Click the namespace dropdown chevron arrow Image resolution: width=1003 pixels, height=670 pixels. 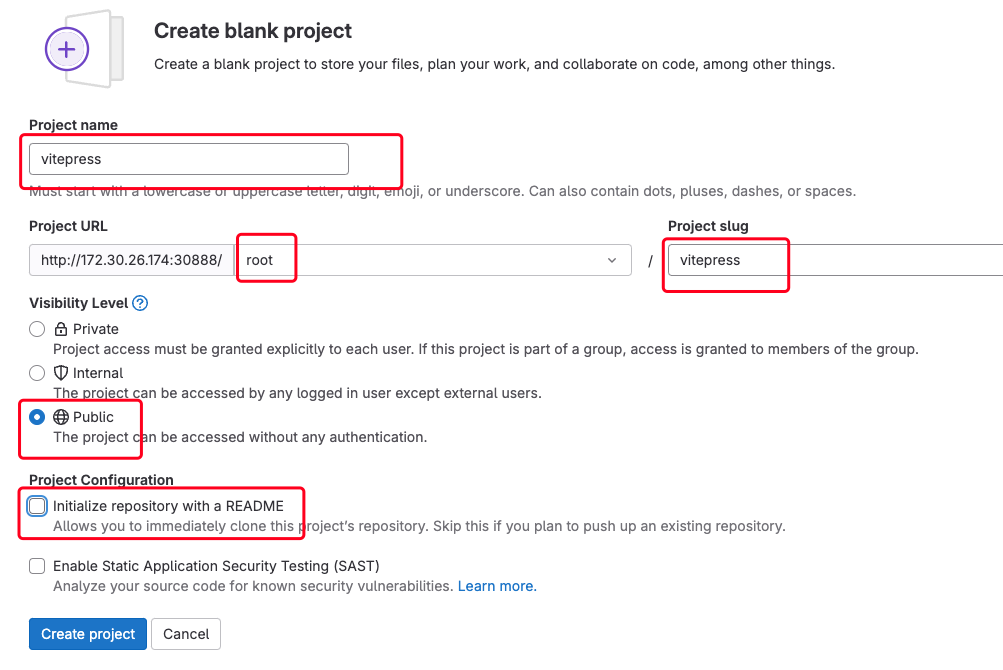tap(612, 260)
